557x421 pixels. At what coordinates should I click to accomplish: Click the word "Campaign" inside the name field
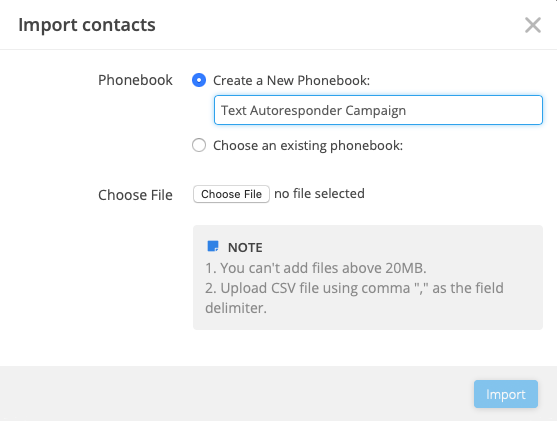[x=375, y=111]
